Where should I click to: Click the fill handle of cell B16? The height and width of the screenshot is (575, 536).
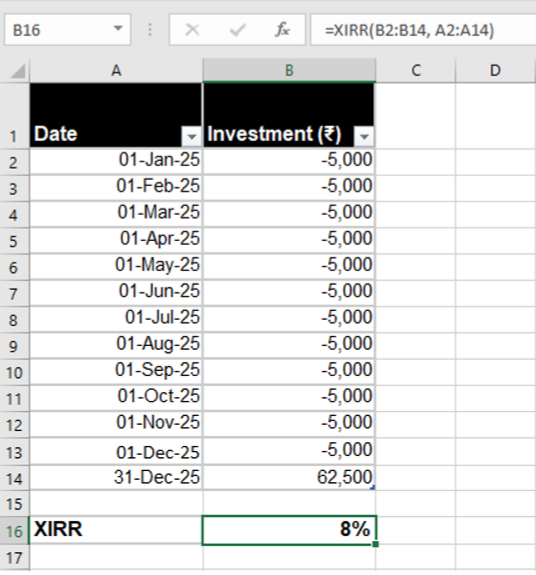pos(375,544)
